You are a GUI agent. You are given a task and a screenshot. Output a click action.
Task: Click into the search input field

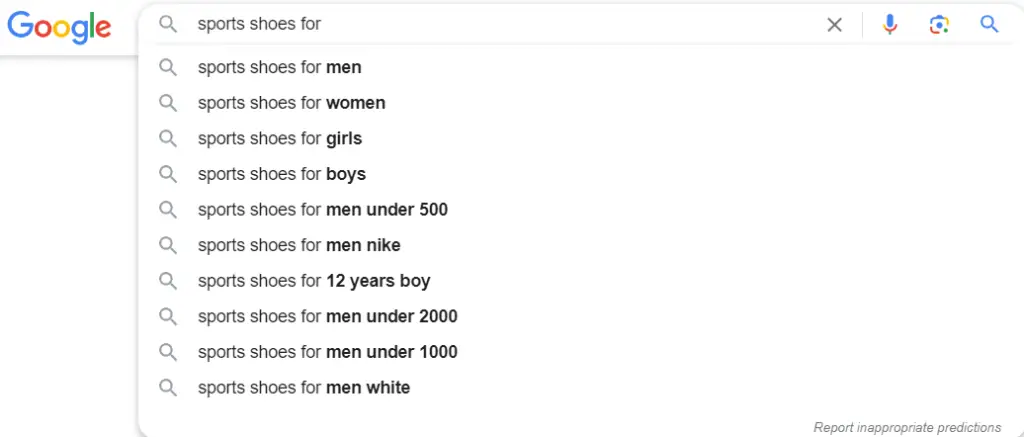tap(500, 25)
